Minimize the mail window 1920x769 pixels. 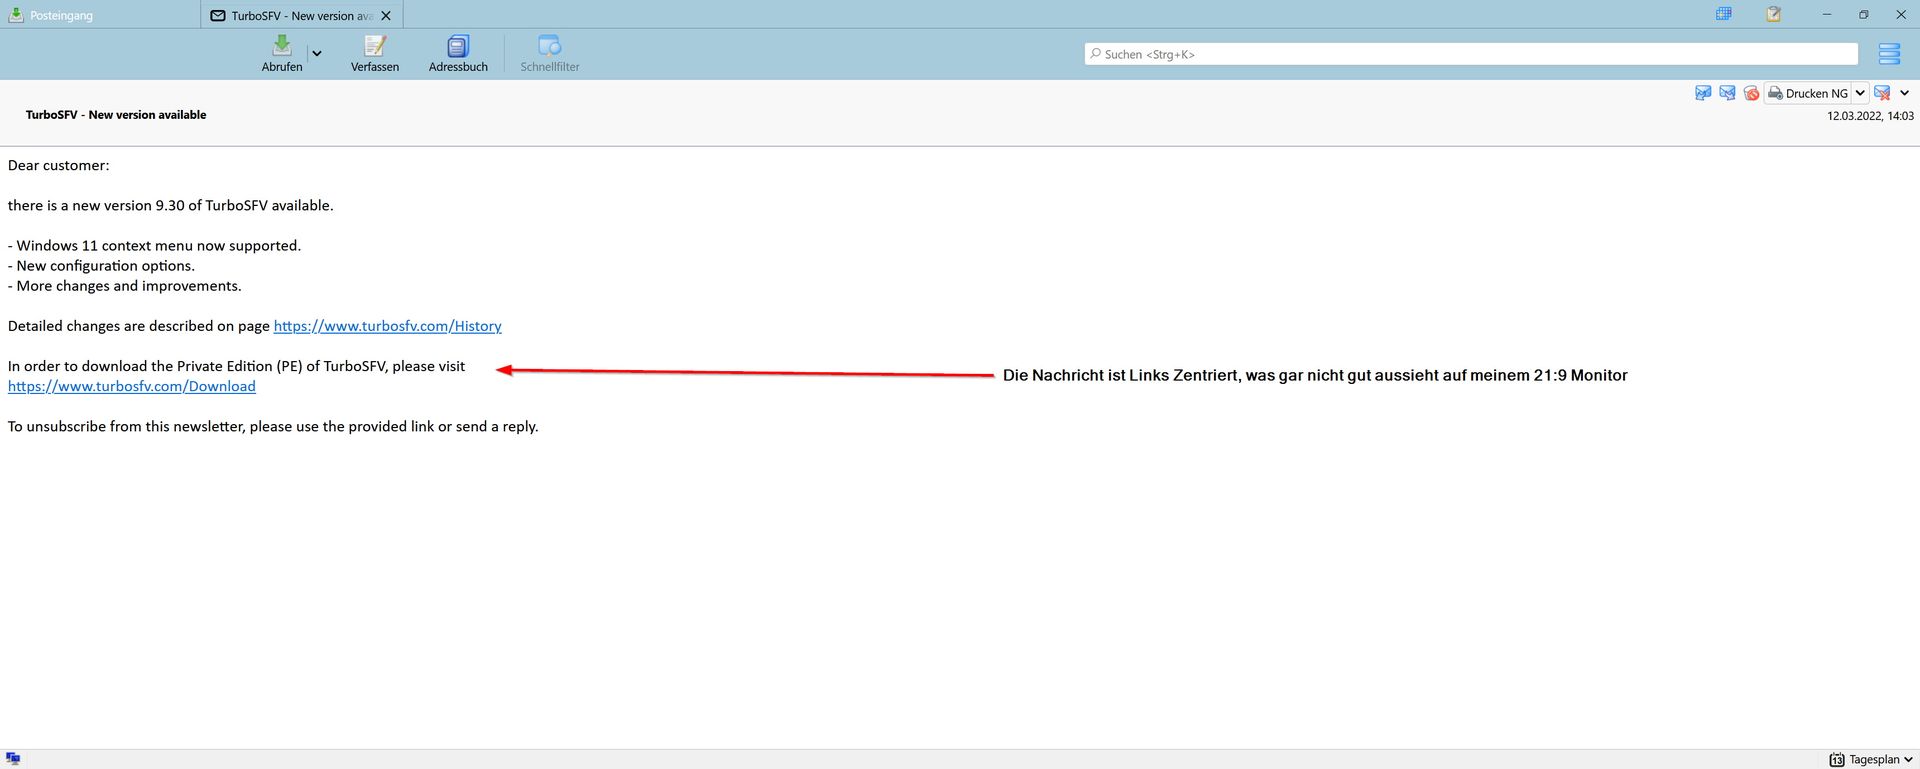click(1827, 14)
